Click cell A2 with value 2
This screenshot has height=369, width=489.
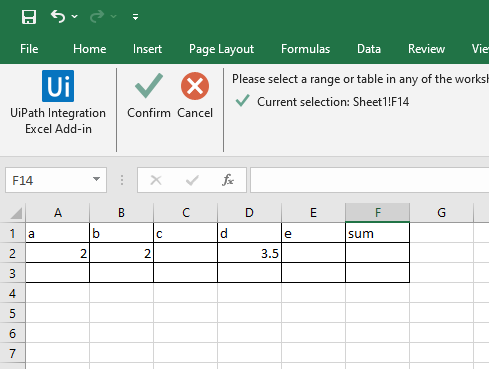(x=58, y=253)
